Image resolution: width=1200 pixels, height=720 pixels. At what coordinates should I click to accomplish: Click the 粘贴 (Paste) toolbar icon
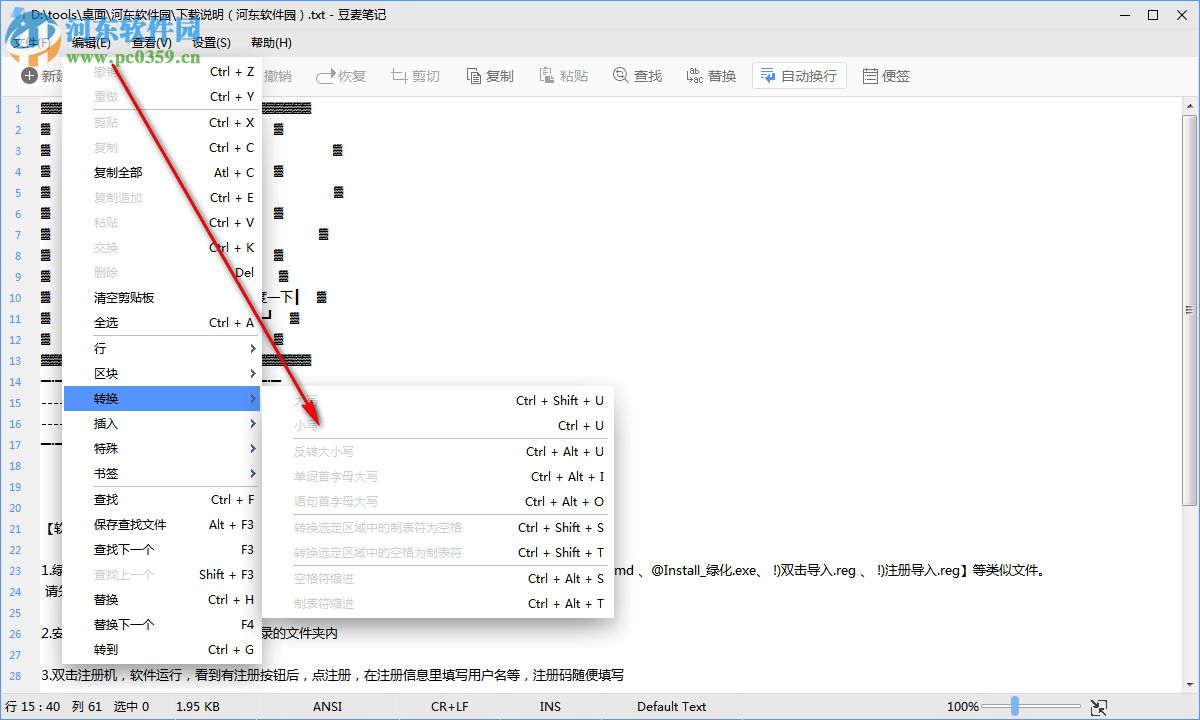(x=563, y=74)
